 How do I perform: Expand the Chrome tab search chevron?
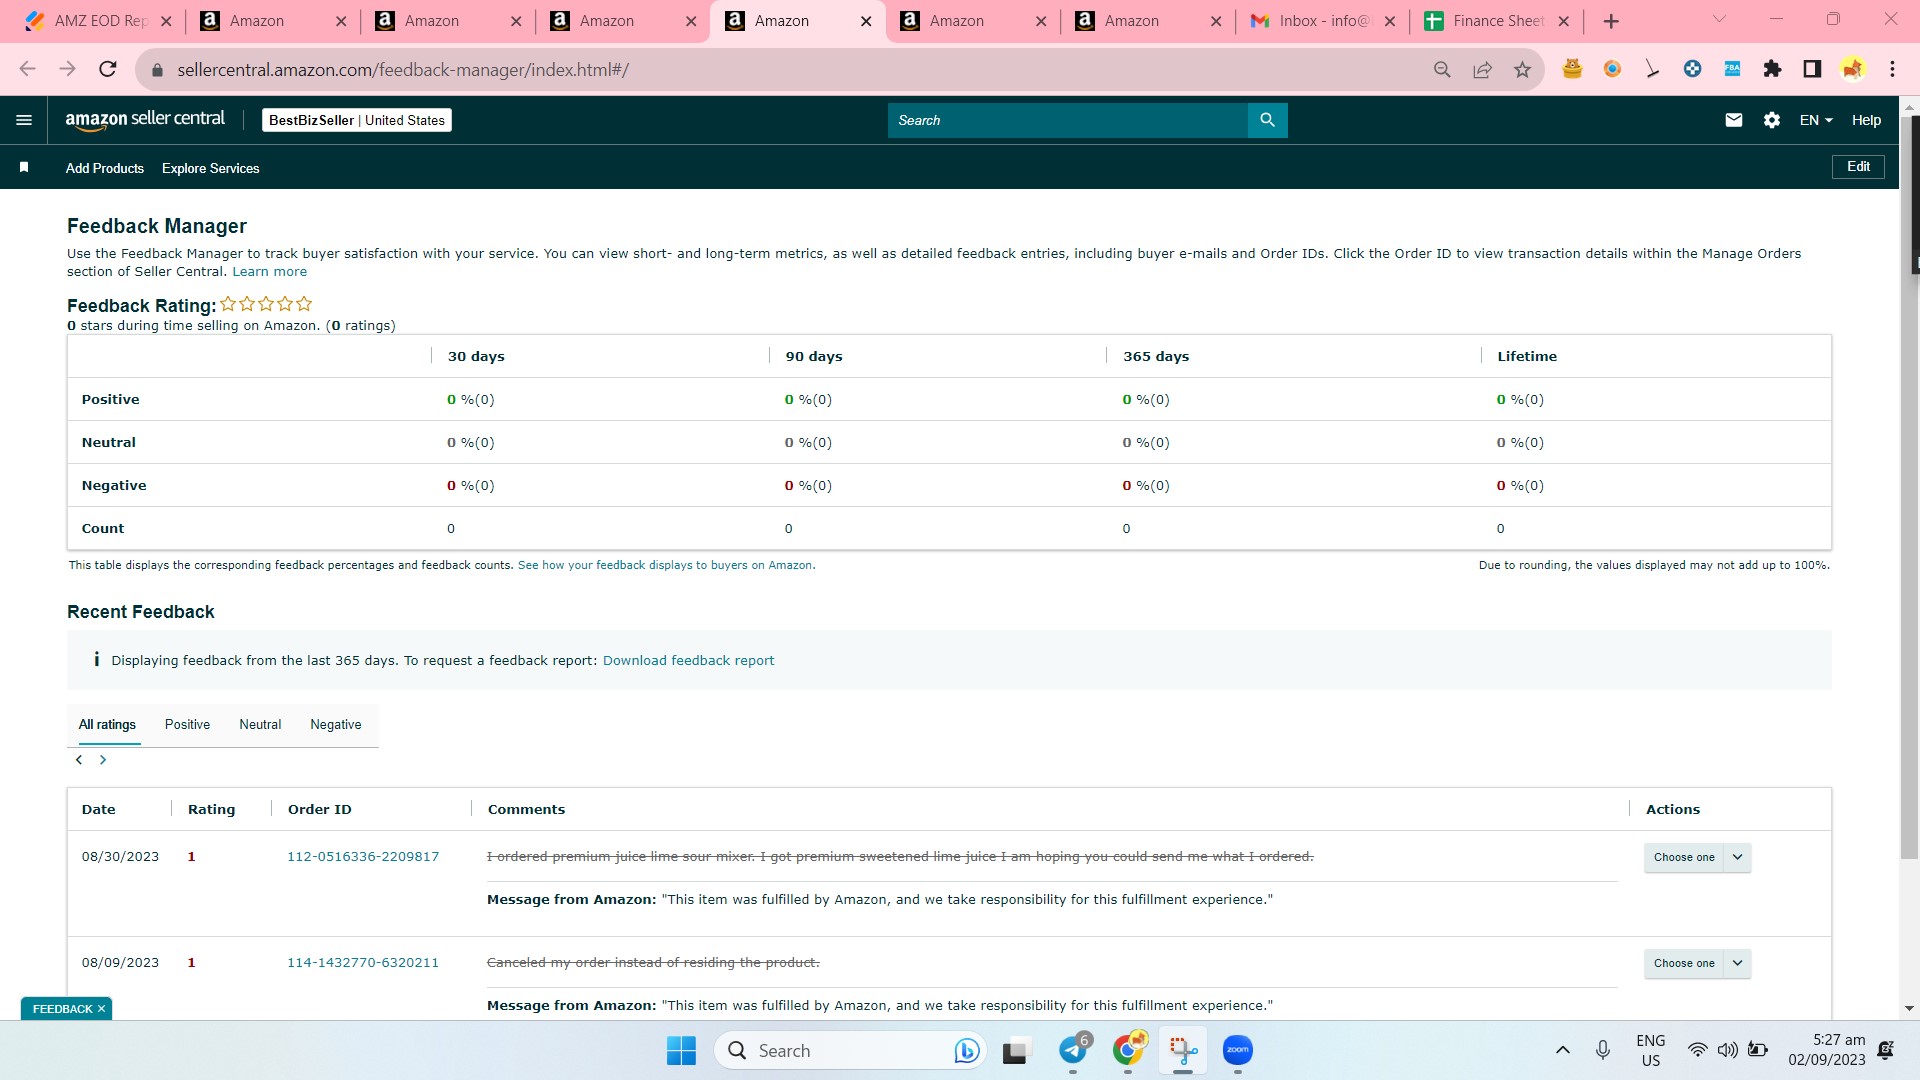coord(1719,20)
